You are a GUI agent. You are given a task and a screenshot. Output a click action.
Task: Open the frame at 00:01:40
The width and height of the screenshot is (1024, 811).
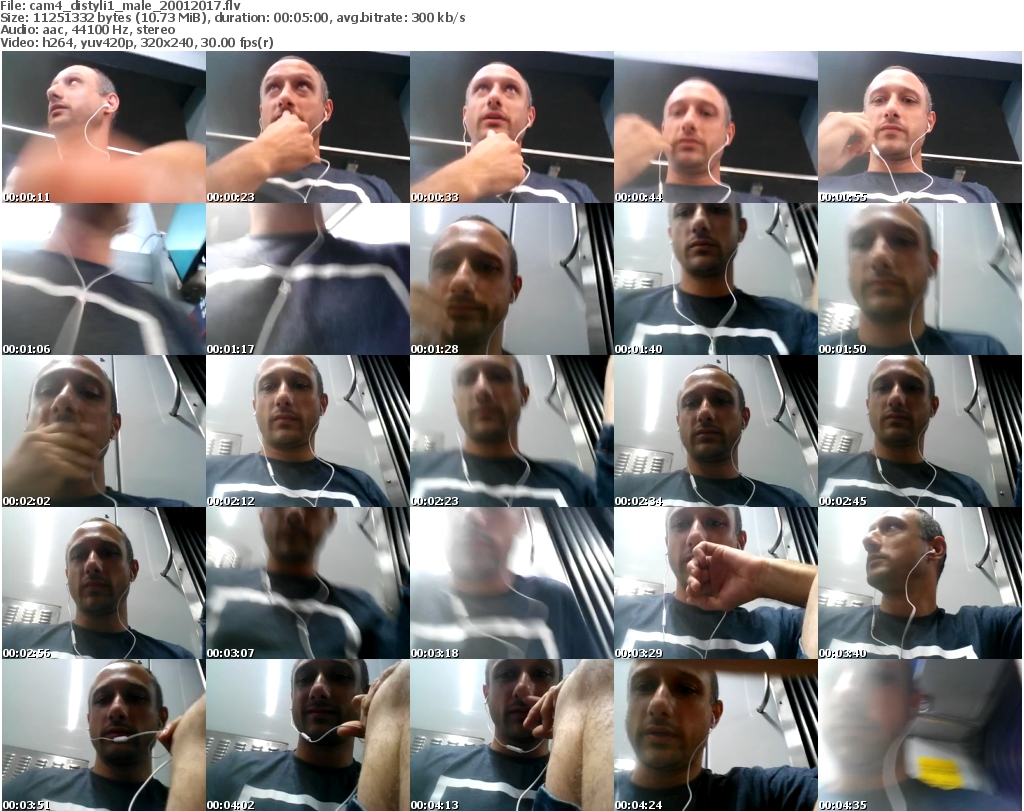(x=716, y=279)
